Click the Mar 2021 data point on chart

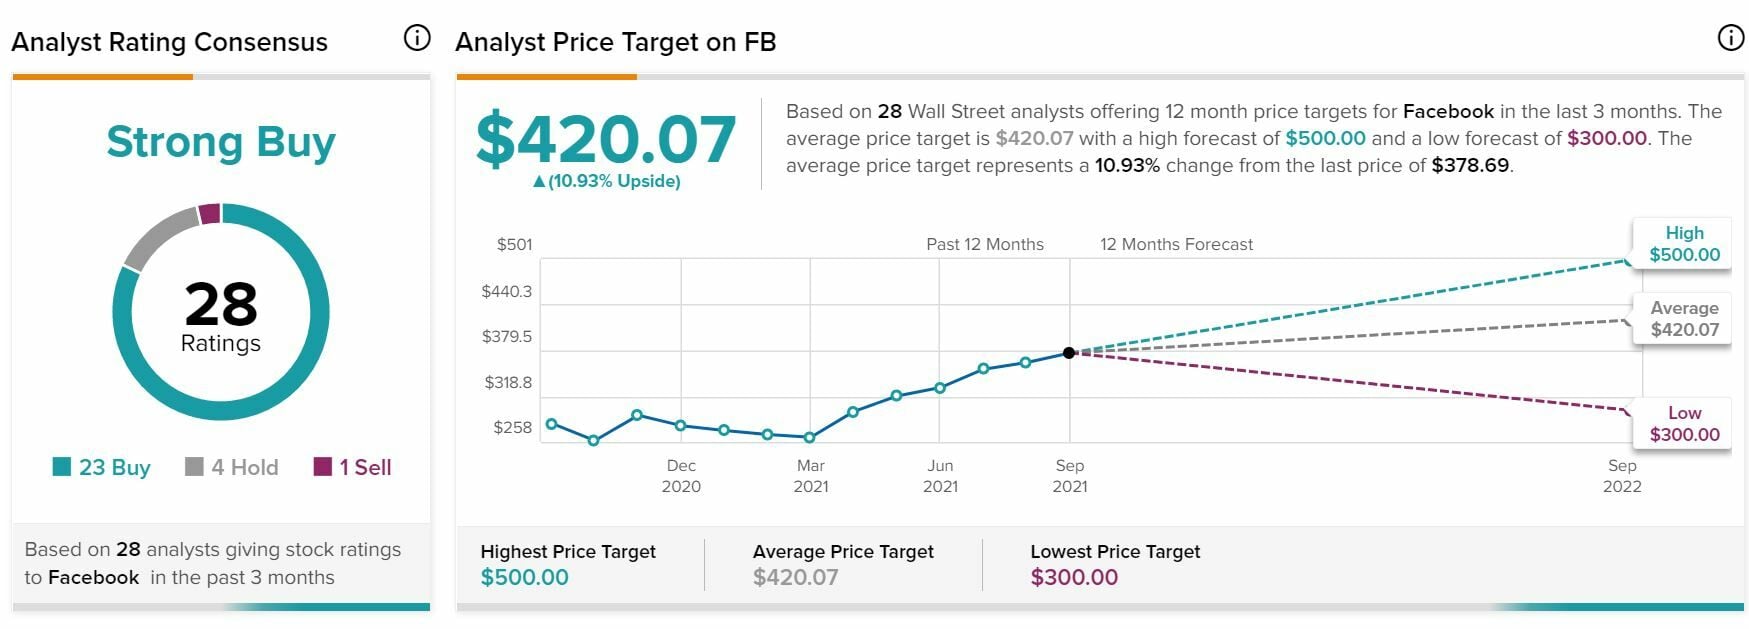pos(810,437)
